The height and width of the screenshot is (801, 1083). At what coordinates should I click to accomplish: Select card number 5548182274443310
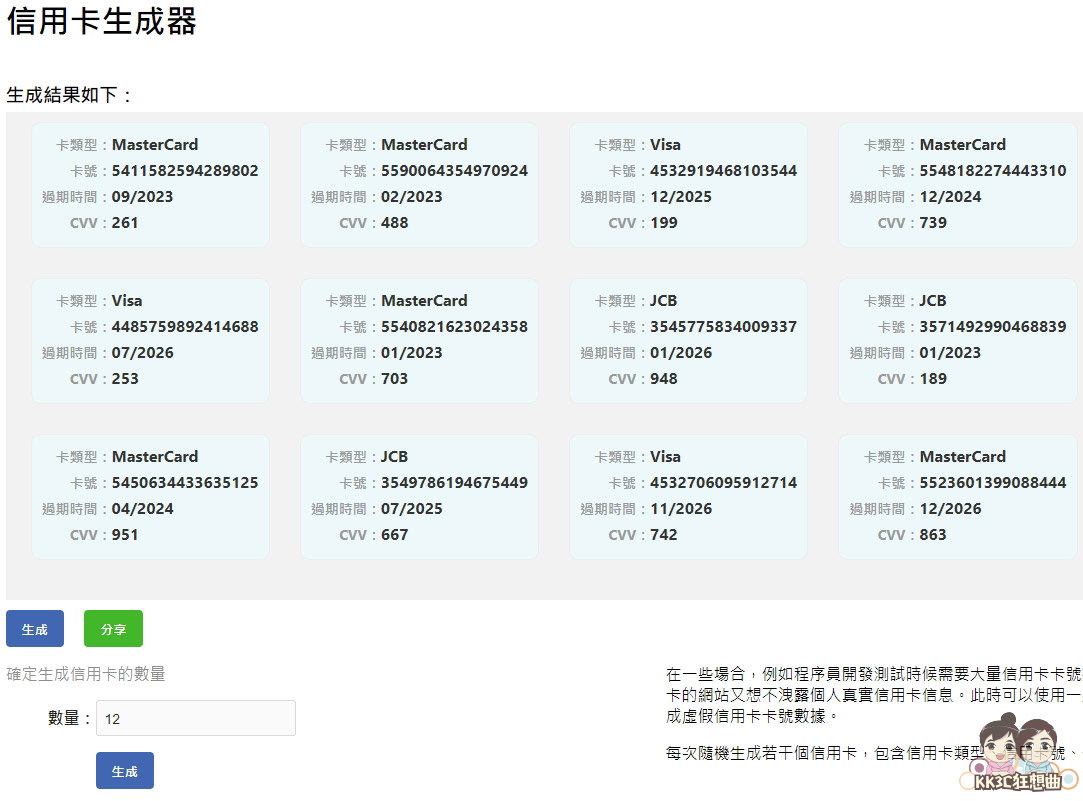tap(993, 171)
